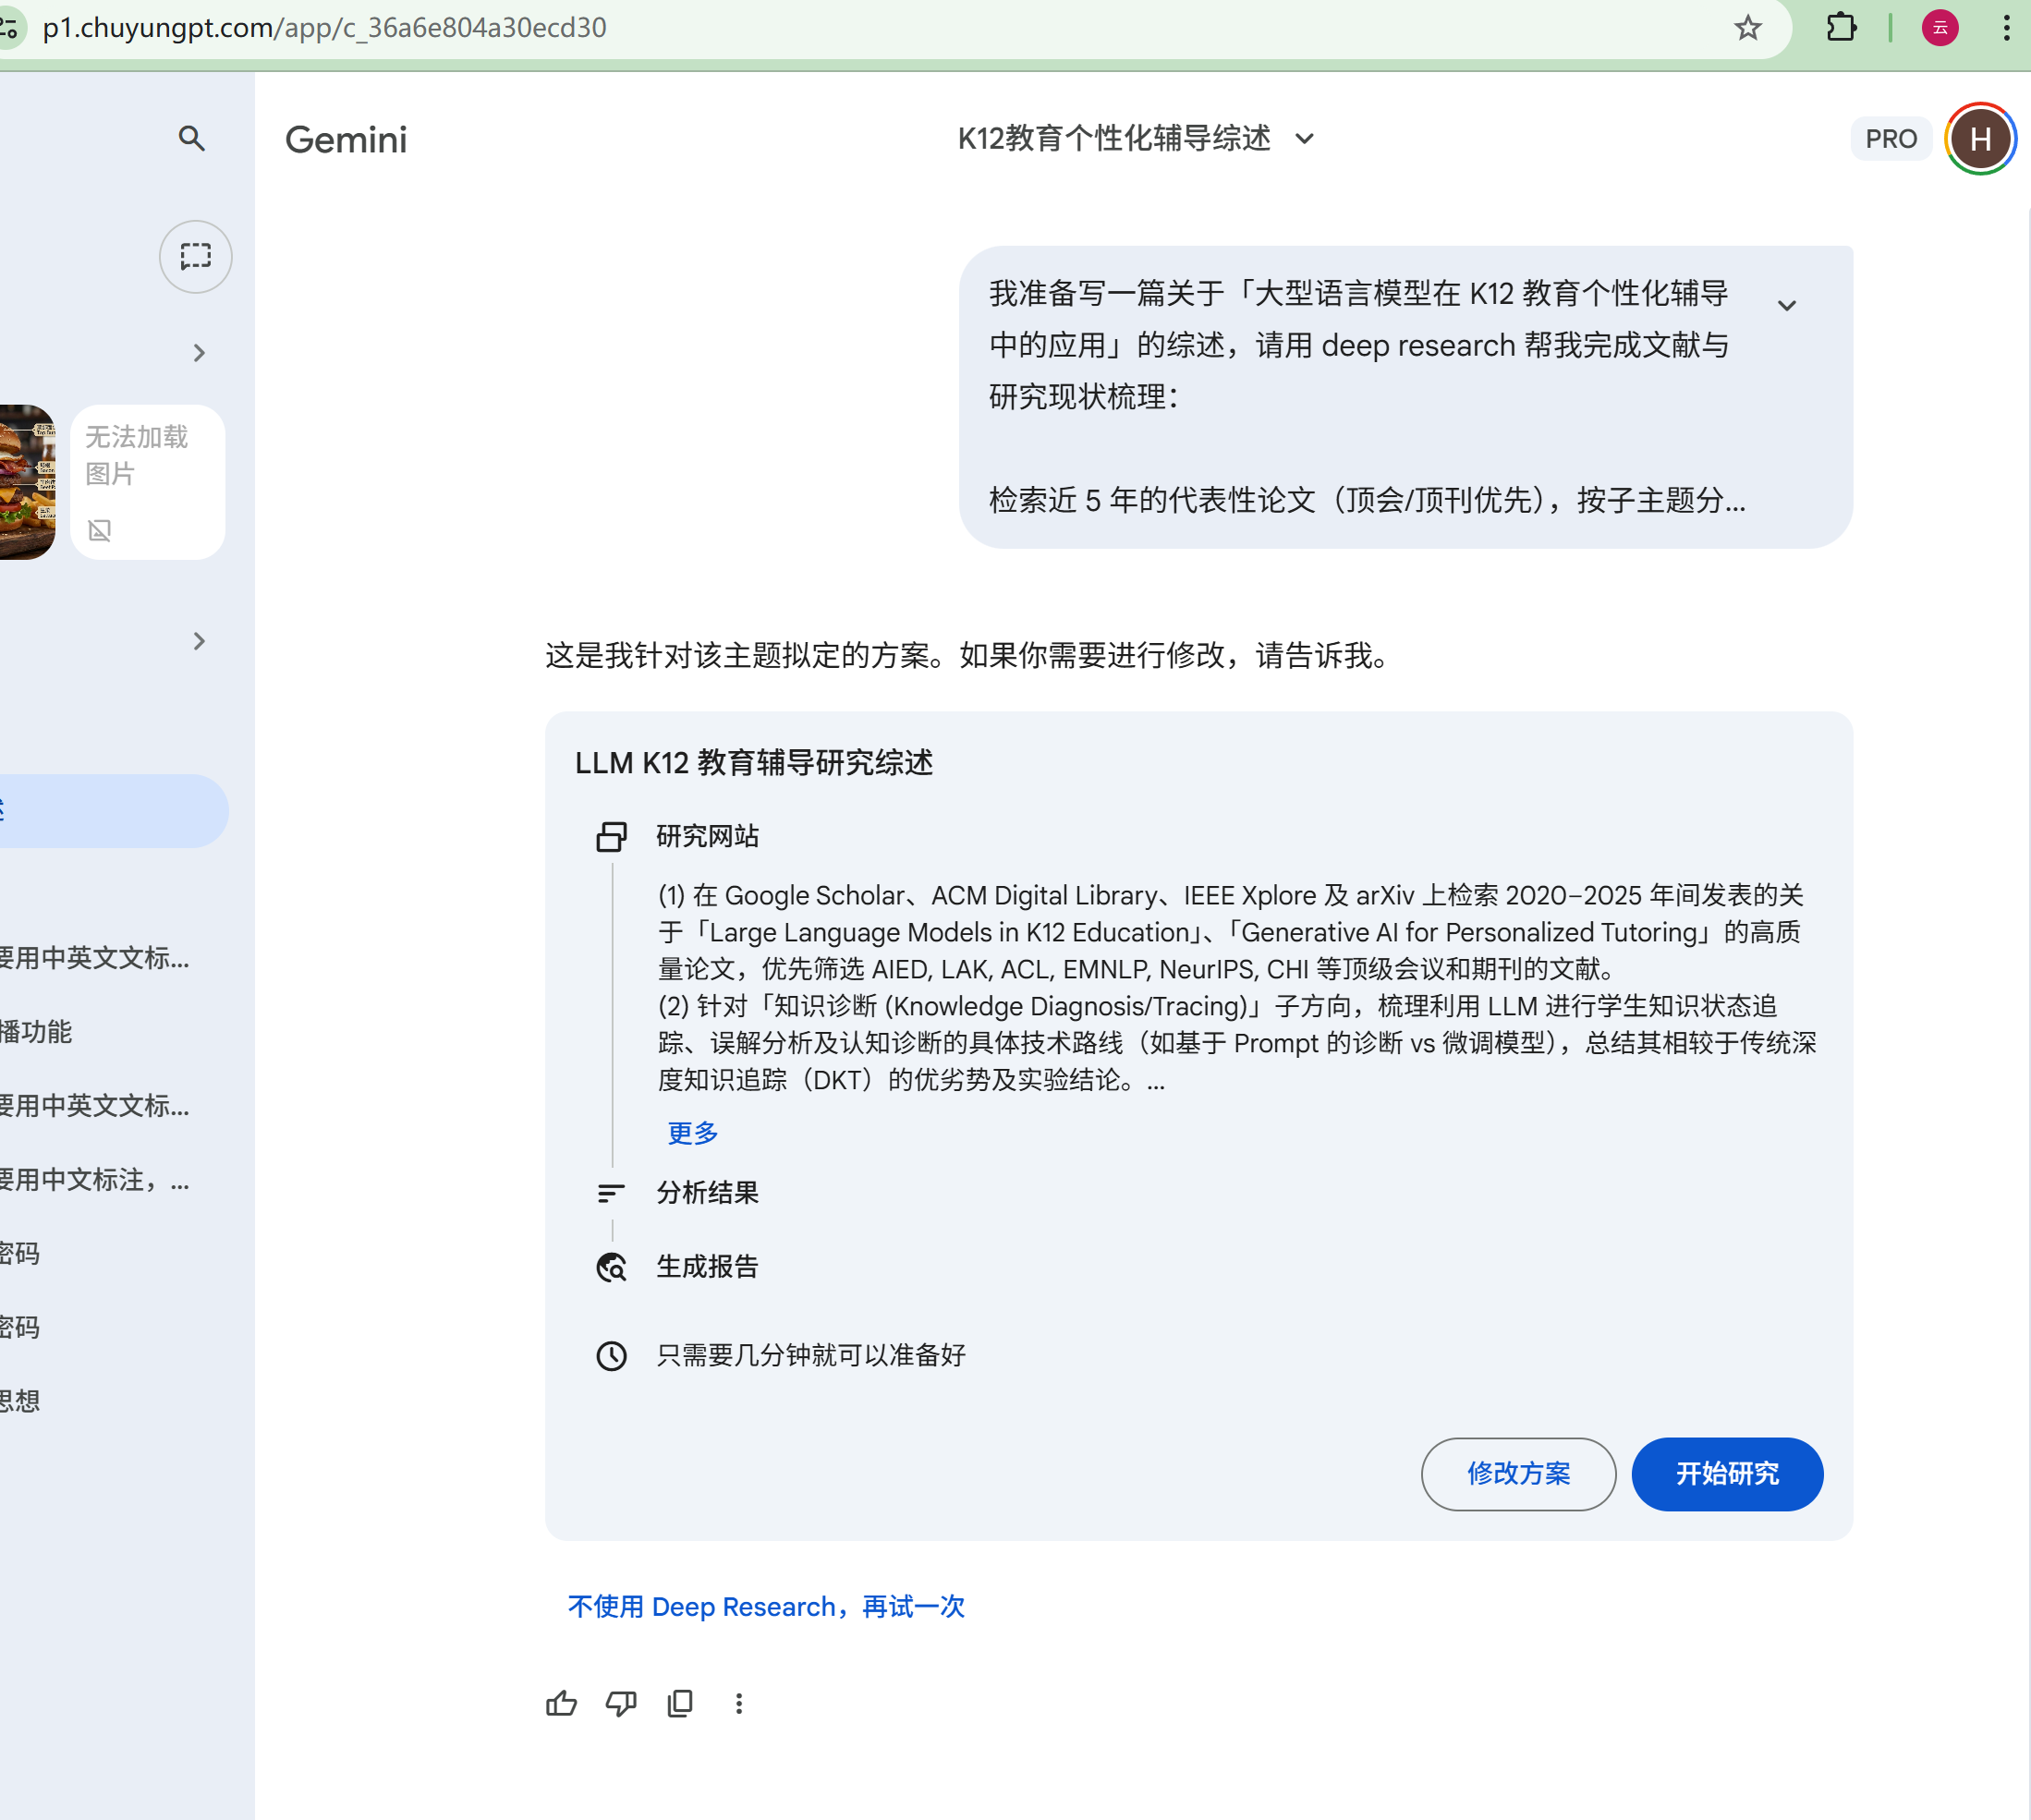Bookmark this page with the star icon
2031x1820 pixels.
pos(1747,28)
